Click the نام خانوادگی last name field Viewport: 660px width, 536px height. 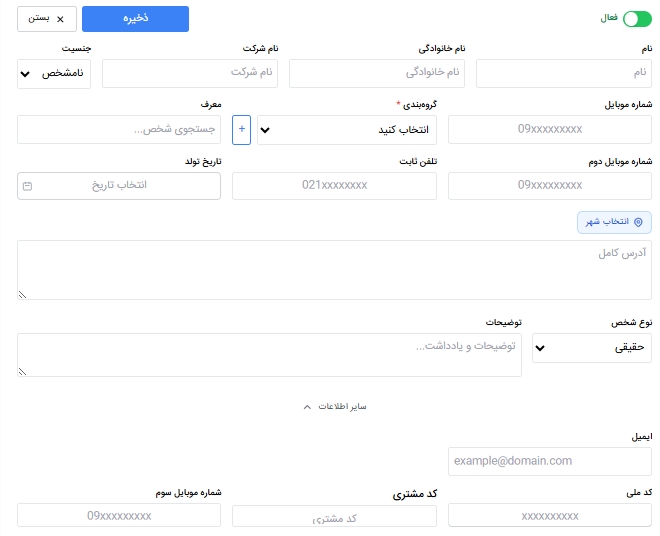[377, 73]
